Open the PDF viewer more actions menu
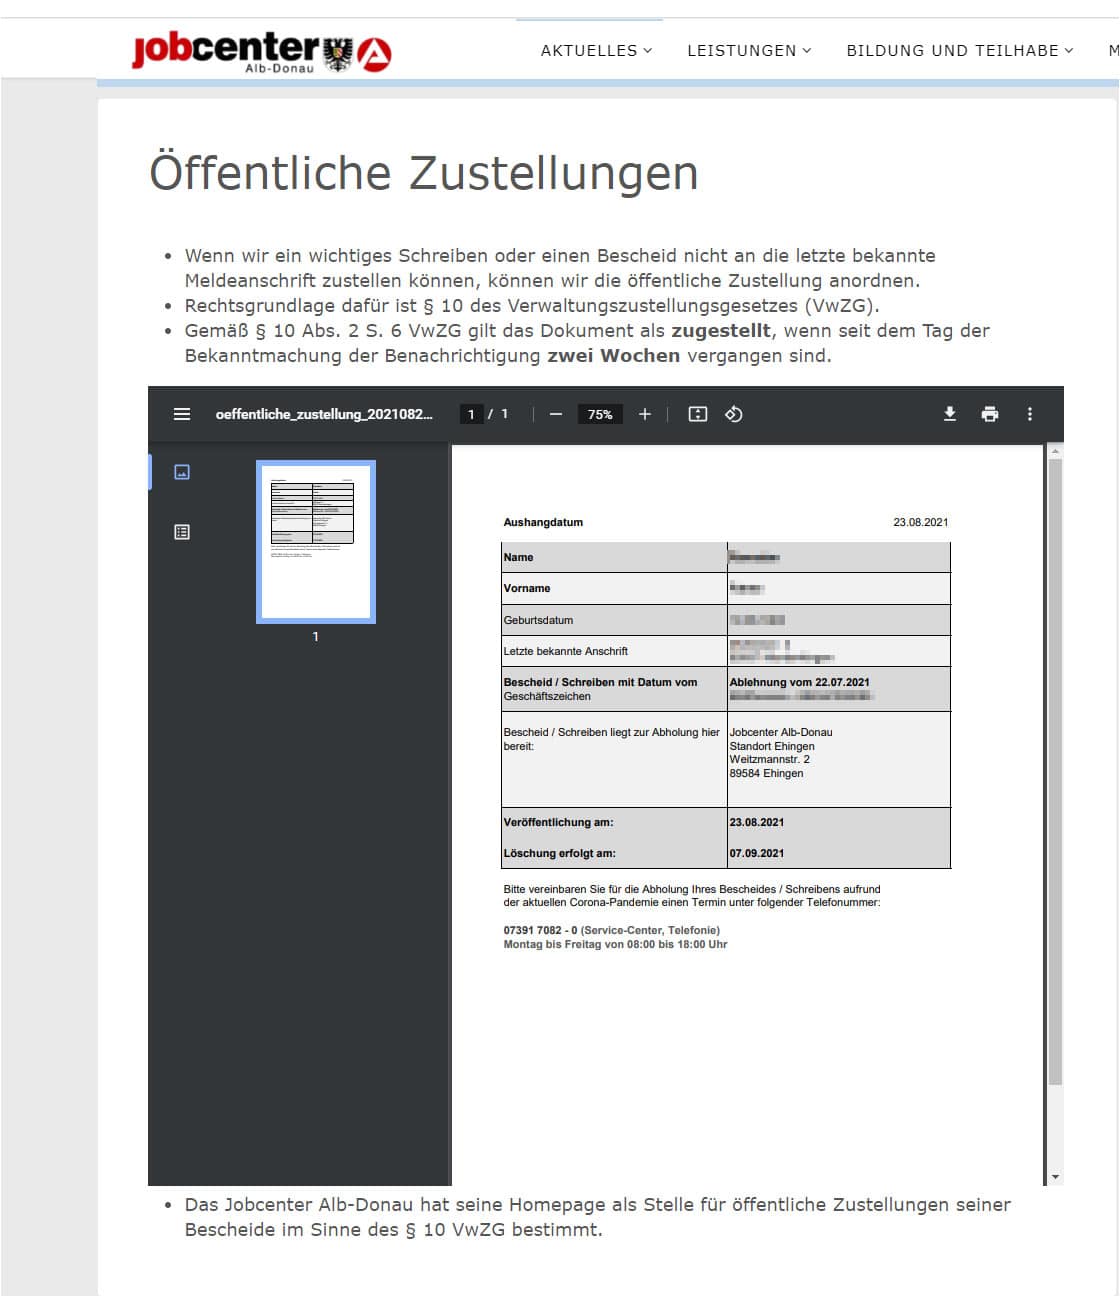The height and width of the screenshot is (1314, 1120). pyautogui.click(x=1030, y=414)
